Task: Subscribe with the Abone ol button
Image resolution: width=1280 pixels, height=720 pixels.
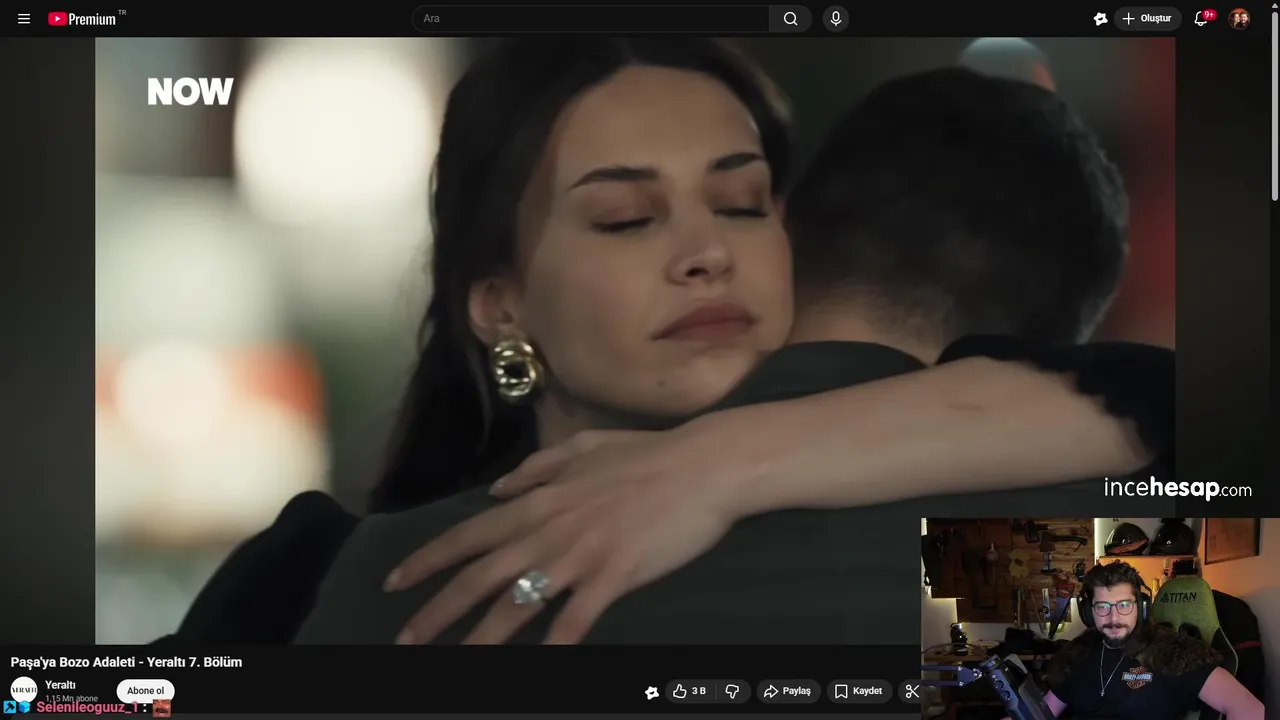Action: coord(146,691)
